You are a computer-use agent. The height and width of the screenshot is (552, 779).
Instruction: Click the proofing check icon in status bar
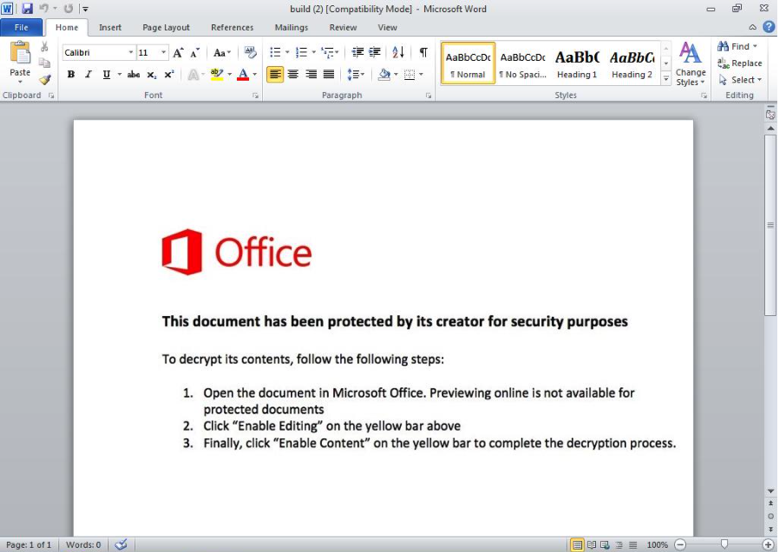click(121, 545)
